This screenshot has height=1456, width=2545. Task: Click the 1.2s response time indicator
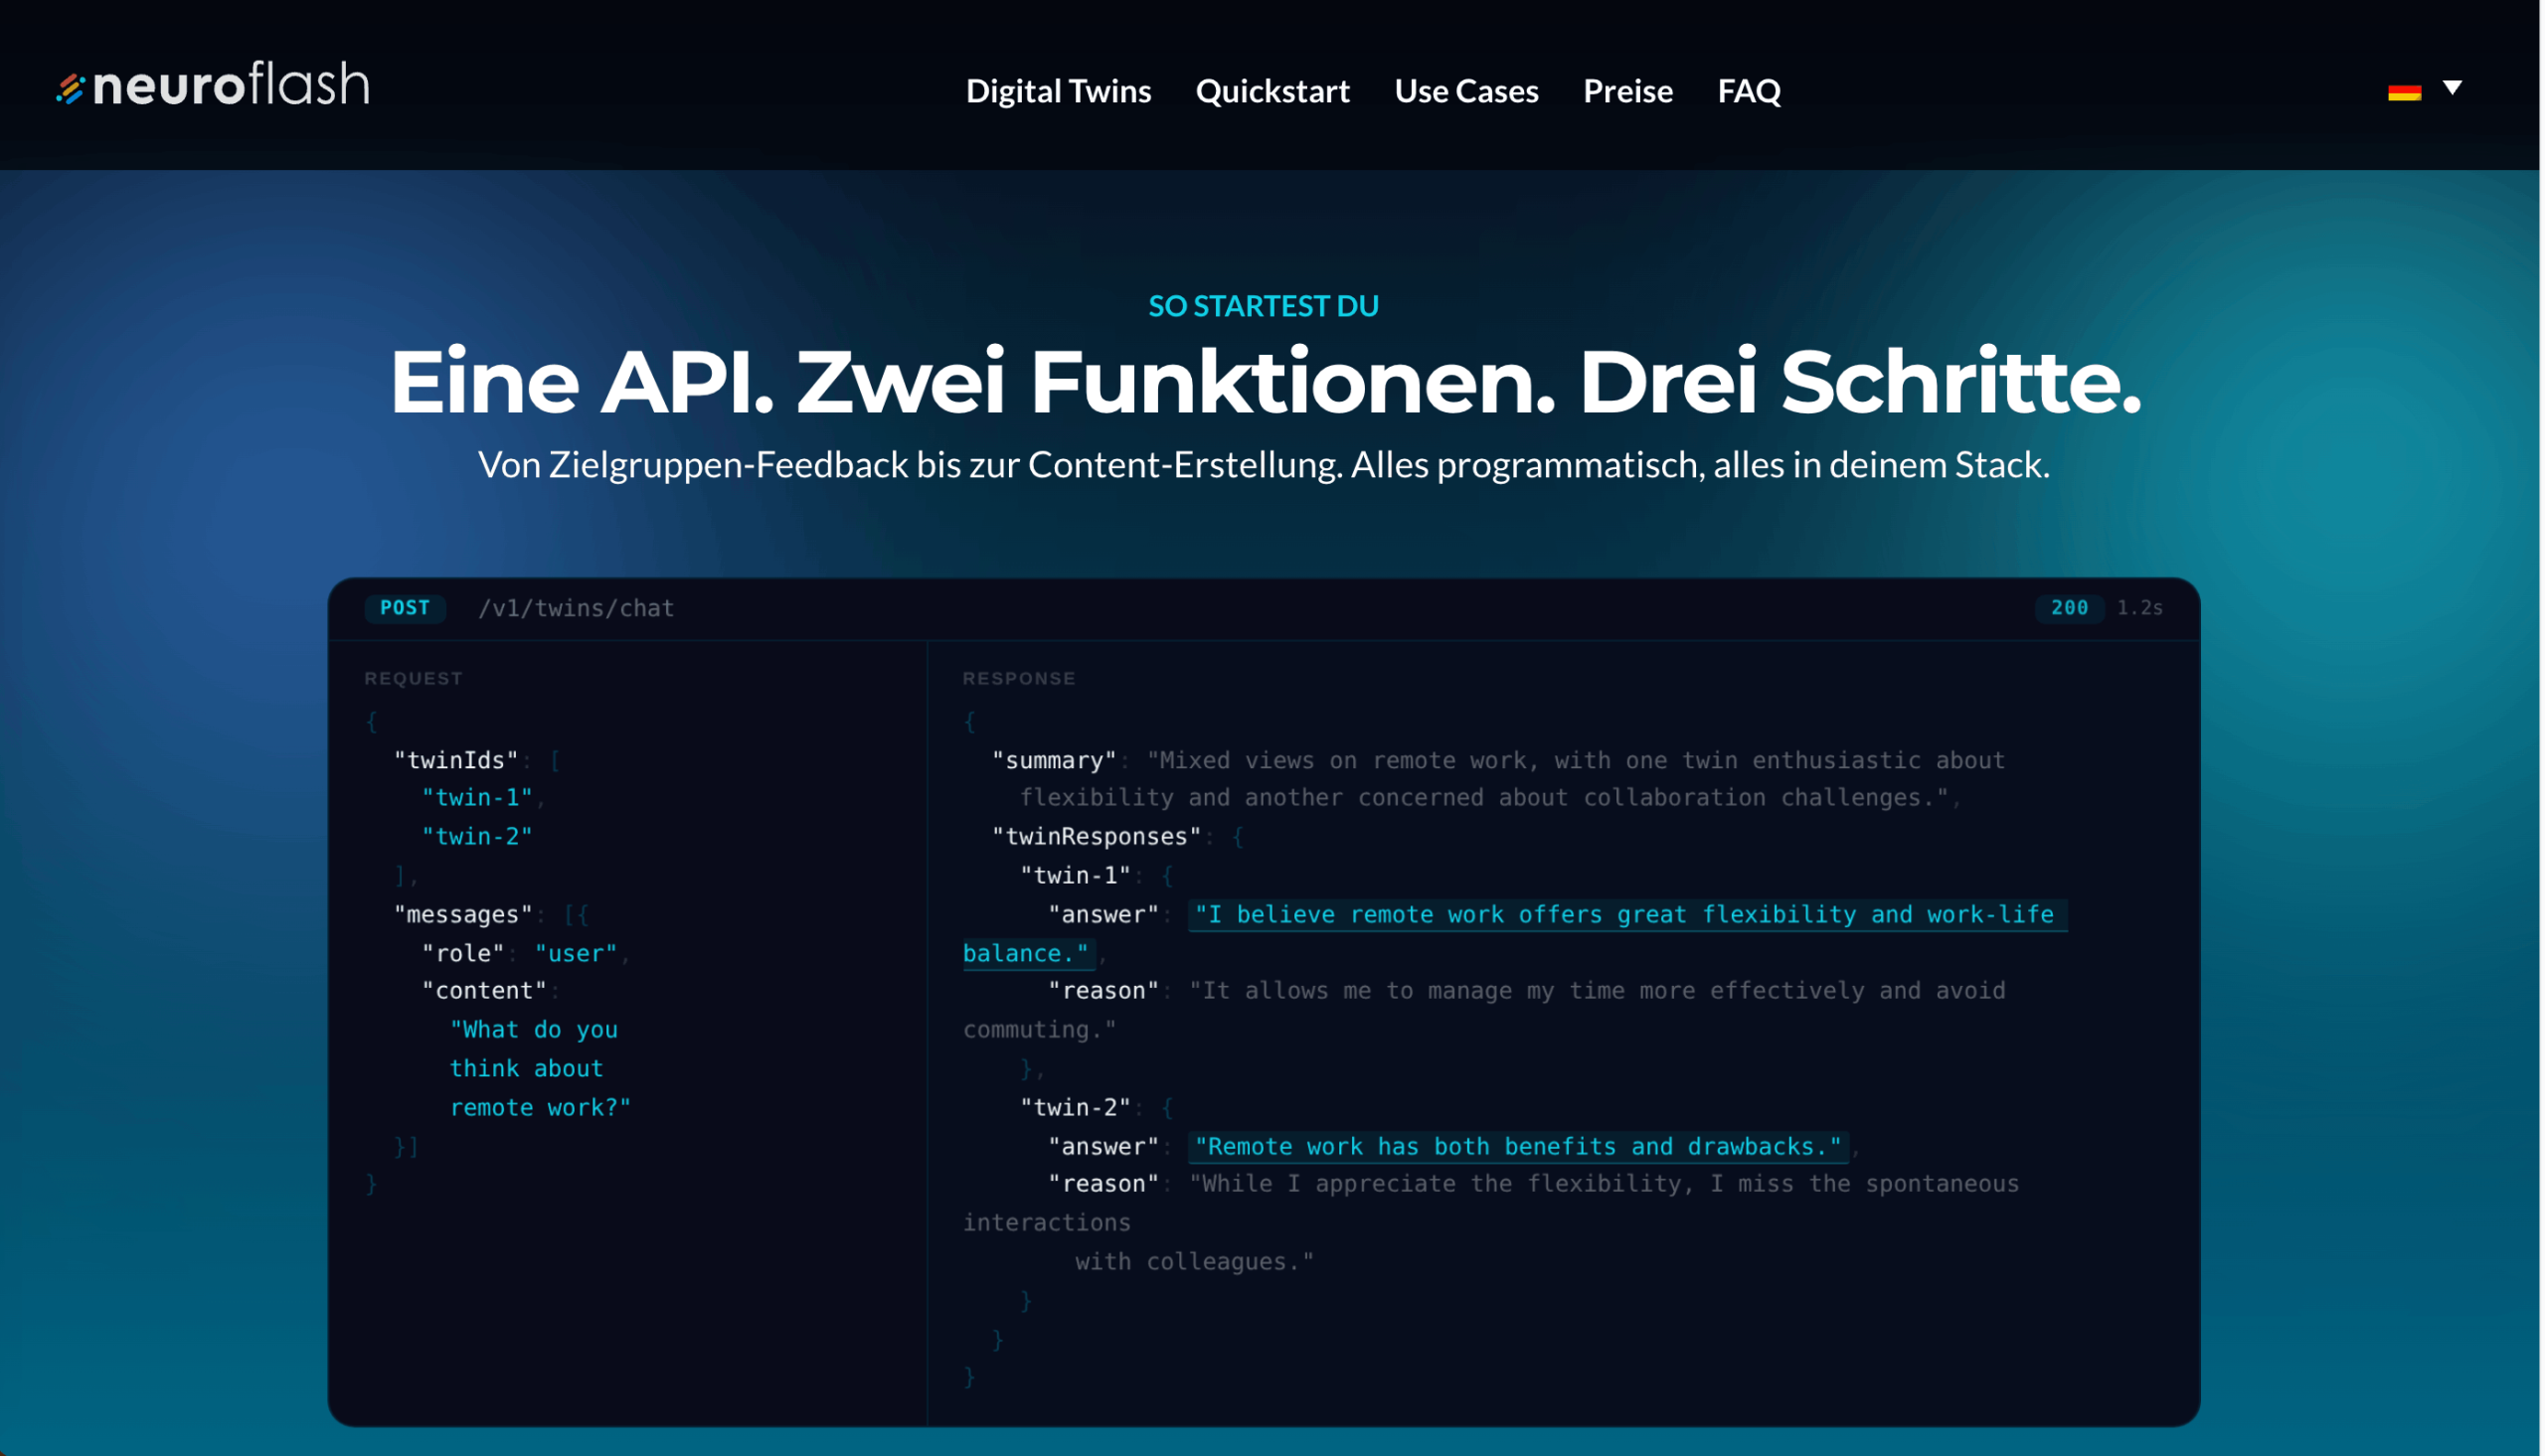tap(2139, 607)
